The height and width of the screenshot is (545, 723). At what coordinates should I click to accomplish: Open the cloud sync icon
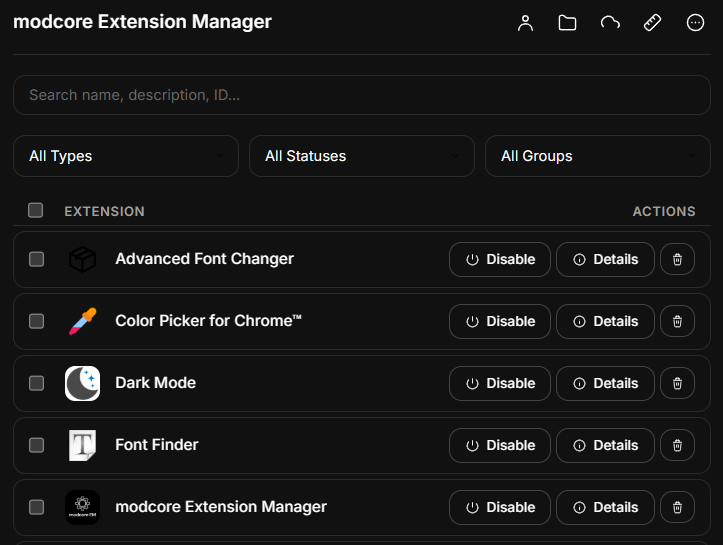click(610, 23)
